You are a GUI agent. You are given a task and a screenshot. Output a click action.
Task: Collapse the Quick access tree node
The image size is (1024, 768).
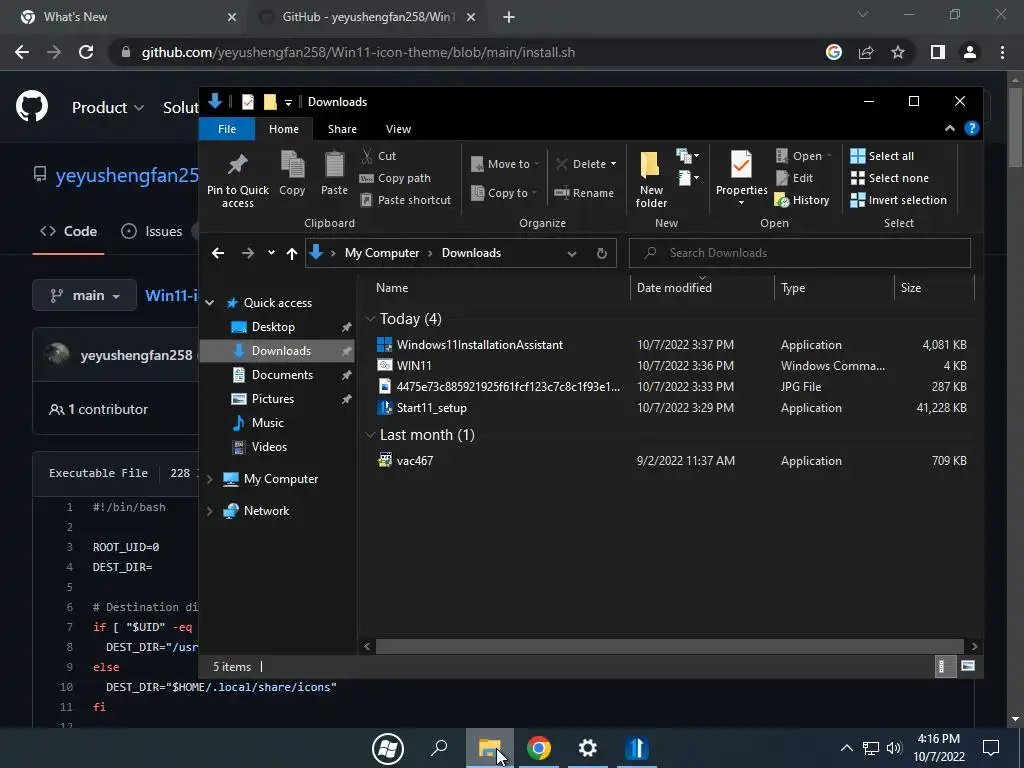pos(210,303)
